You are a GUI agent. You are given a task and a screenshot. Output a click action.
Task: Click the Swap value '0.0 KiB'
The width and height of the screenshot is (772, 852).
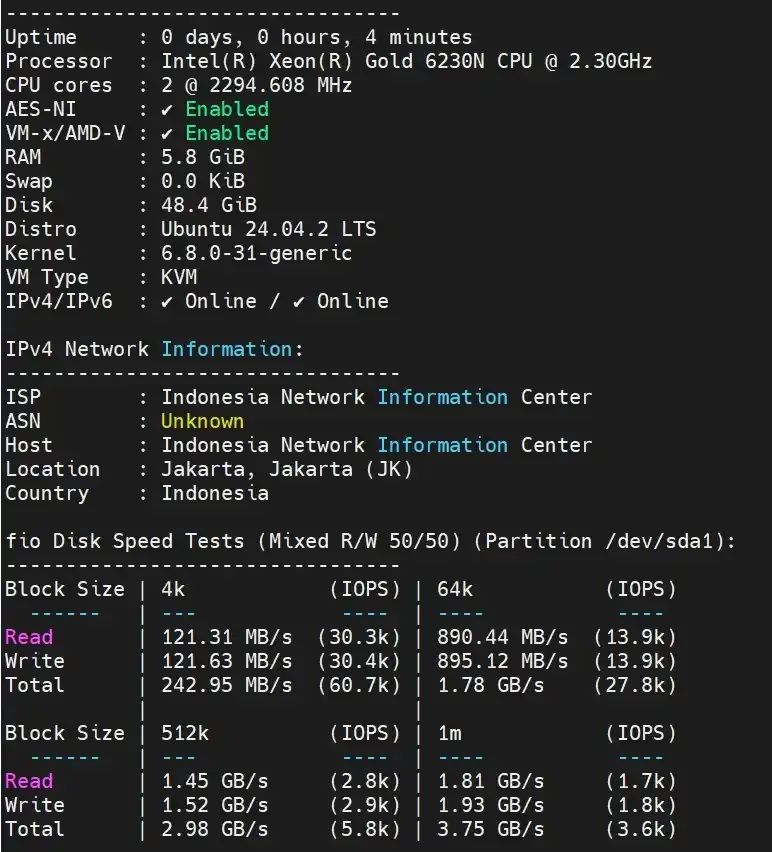point(203,181)
